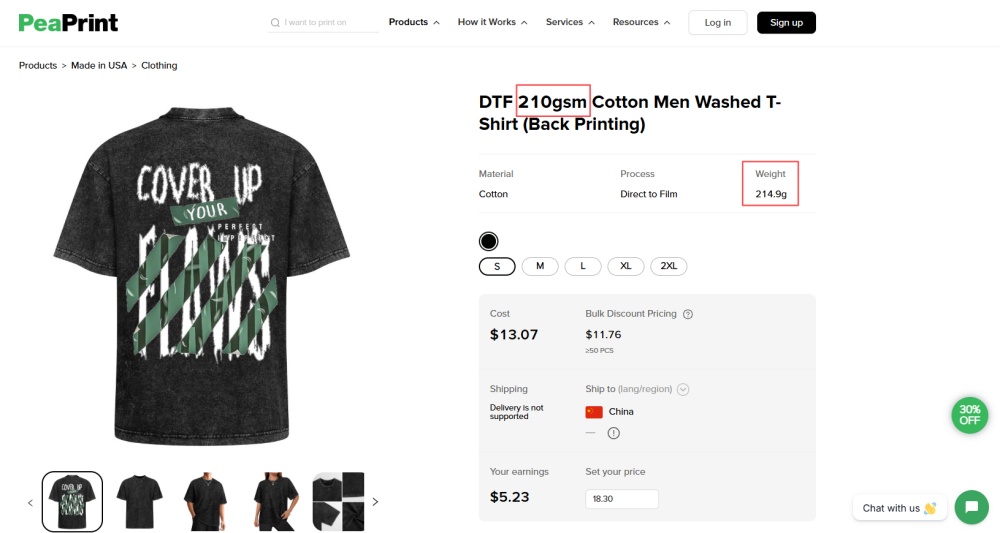Show next thumbnails with right arrow
Image resolution: width=1000 pixels, height=533 pixels.
click(375, 502)
